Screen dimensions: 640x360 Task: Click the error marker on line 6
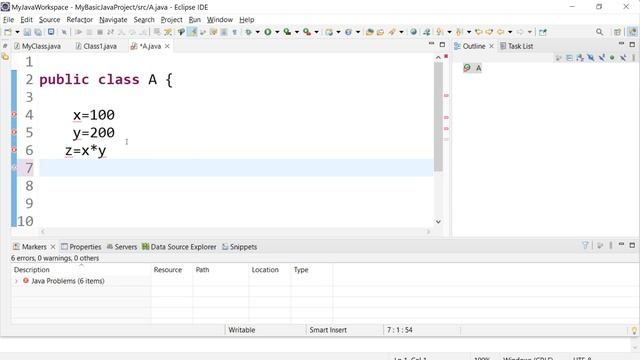tap(14, 150)
